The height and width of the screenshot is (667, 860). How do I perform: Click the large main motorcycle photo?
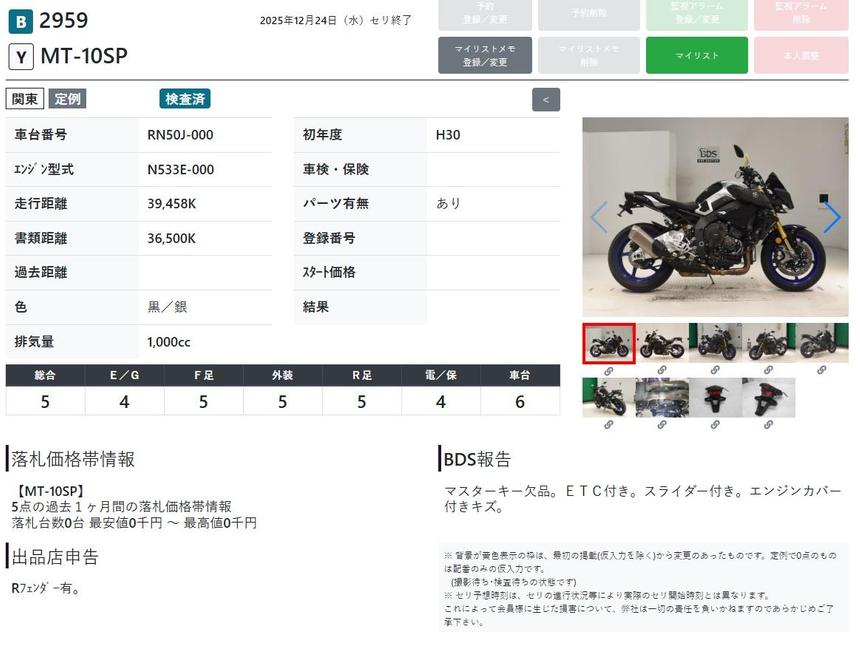click(715, 217)
